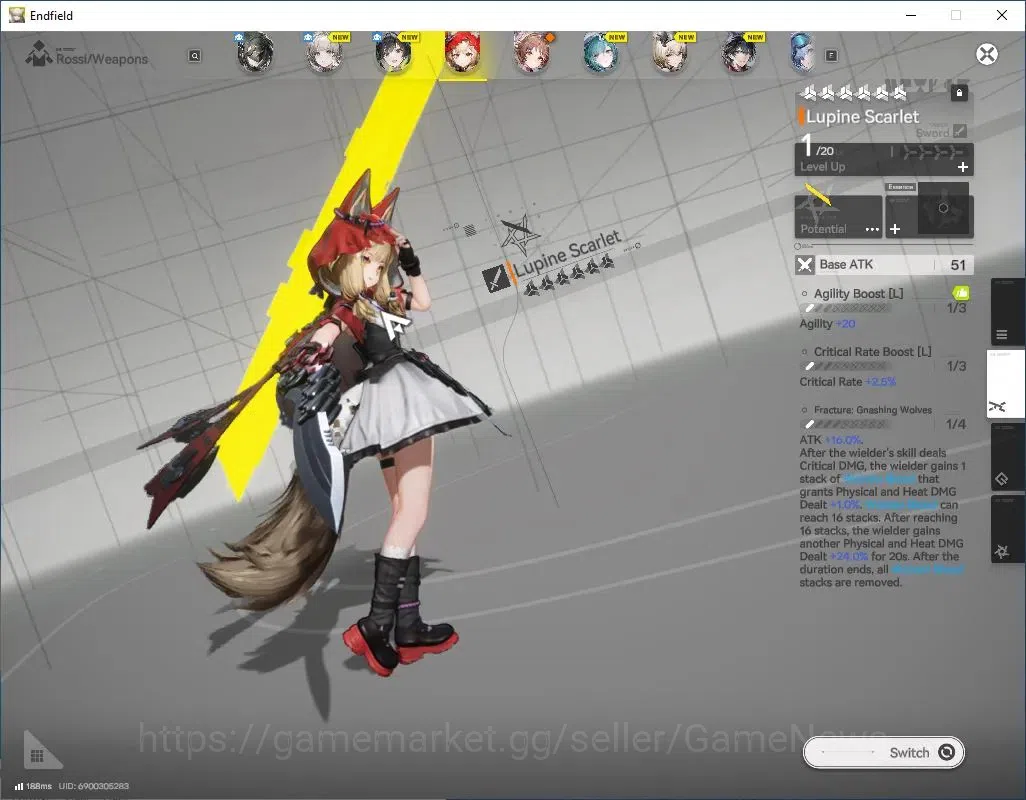
Task: Click the Base ATK value 51
Action: (x=958, y=265)
